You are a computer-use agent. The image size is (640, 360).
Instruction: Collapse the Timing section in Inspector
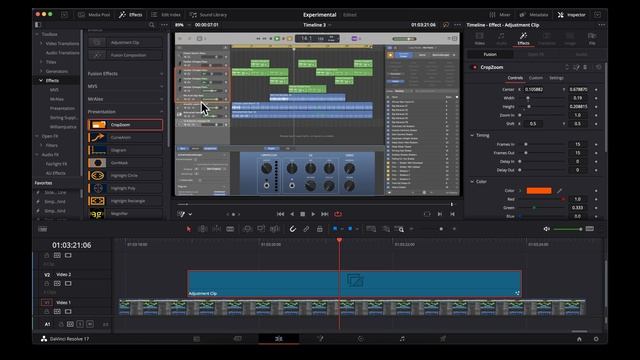472,135
